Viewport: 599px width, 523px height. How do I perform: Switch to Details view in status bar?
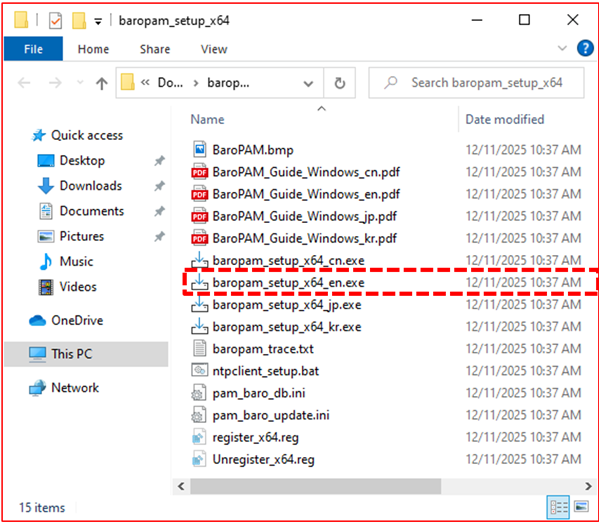(558, 507)
